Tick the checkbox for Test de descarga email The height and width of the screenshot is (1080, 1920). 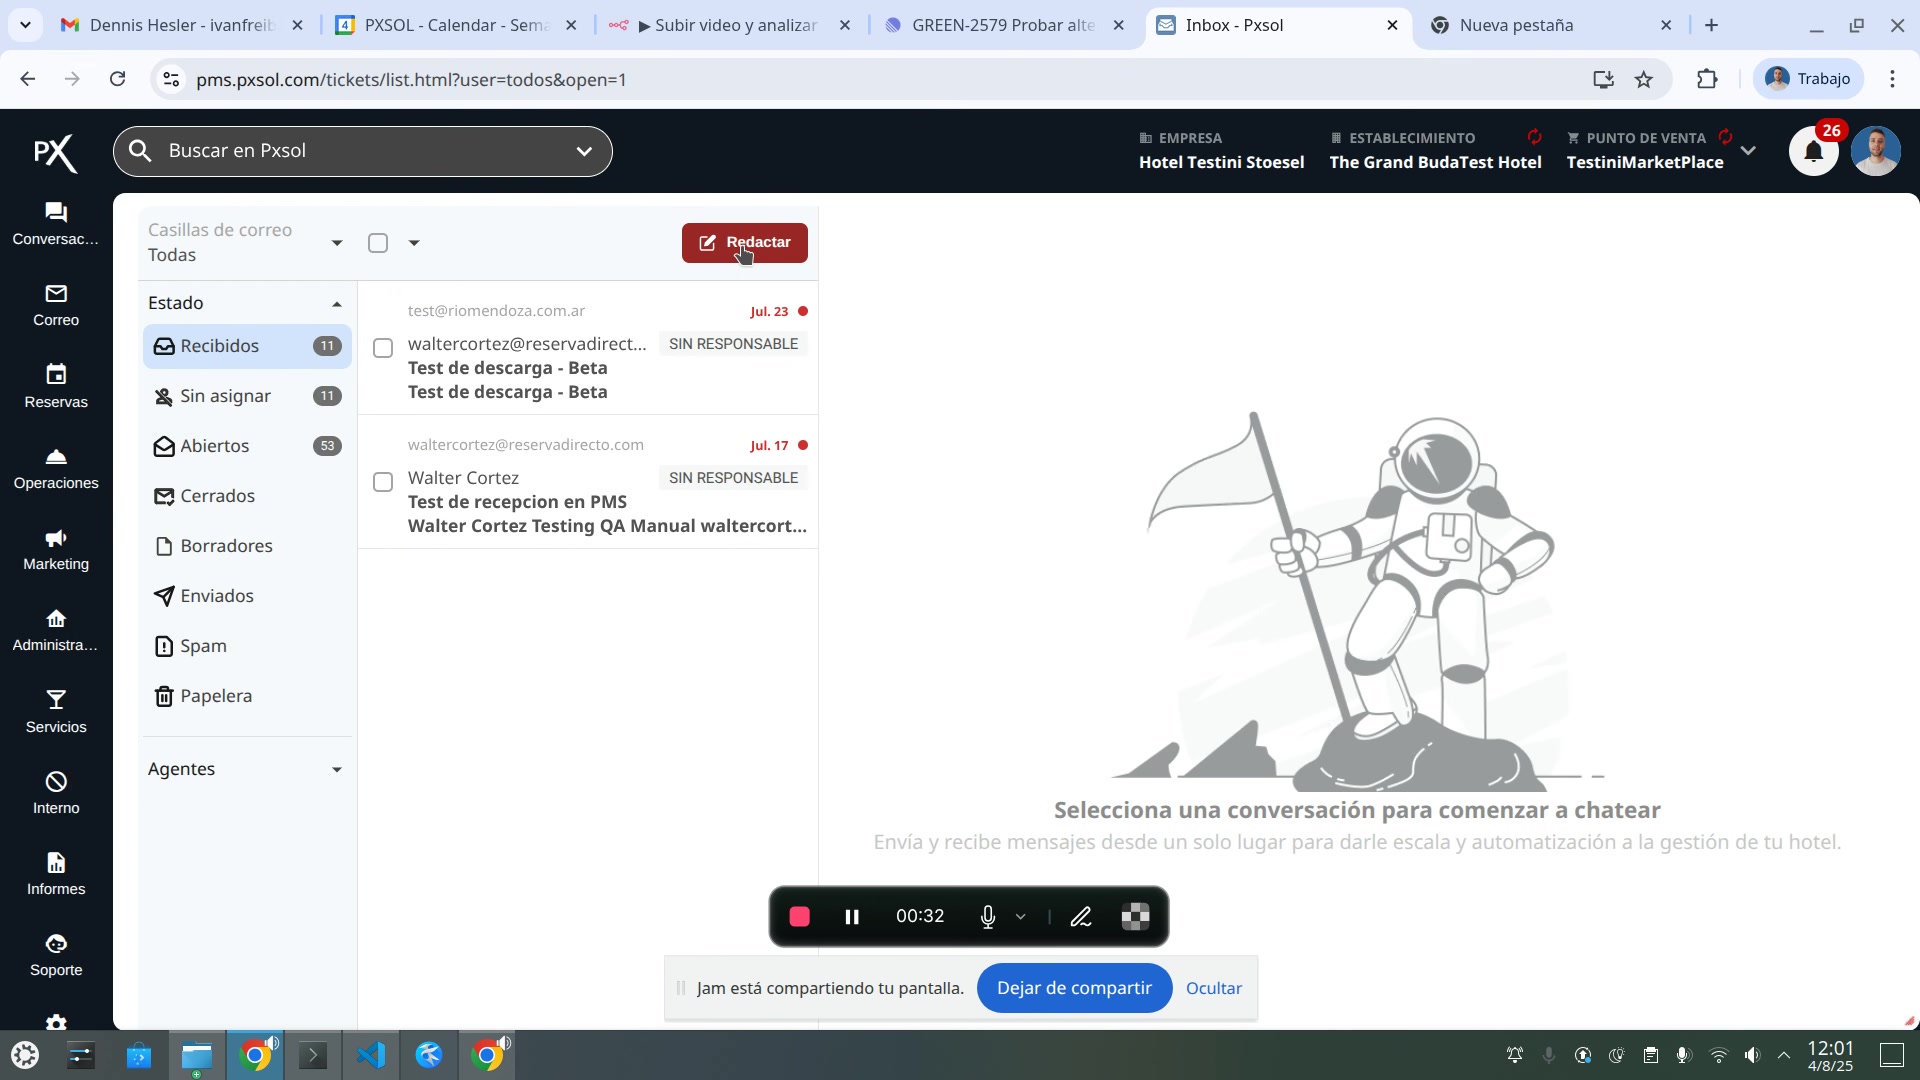coord(383,348)
